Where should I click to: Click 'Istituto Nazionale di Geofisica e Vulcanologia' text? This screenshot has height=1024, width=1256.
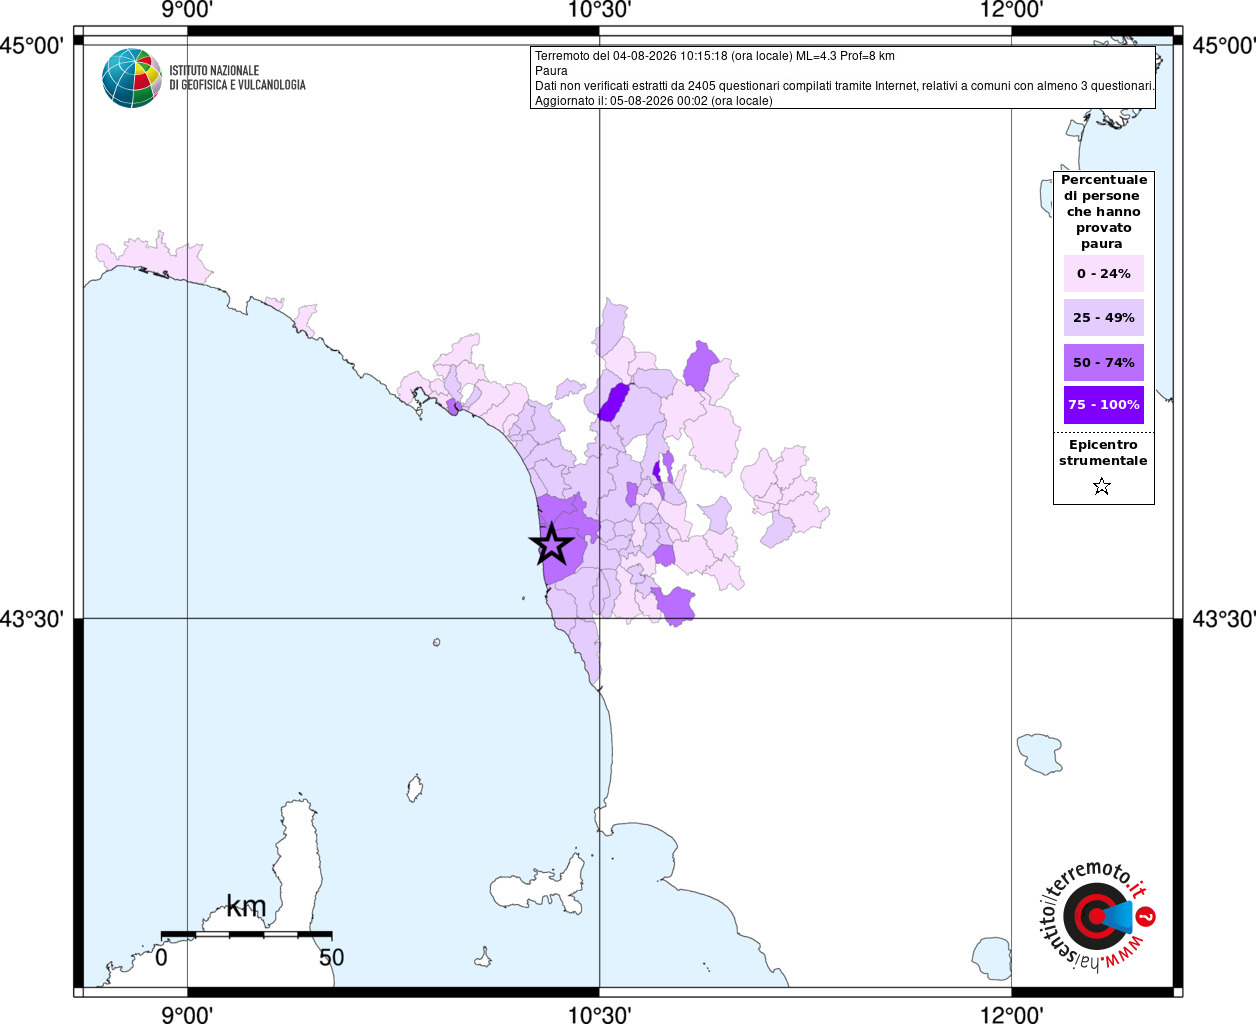point(237,78)
